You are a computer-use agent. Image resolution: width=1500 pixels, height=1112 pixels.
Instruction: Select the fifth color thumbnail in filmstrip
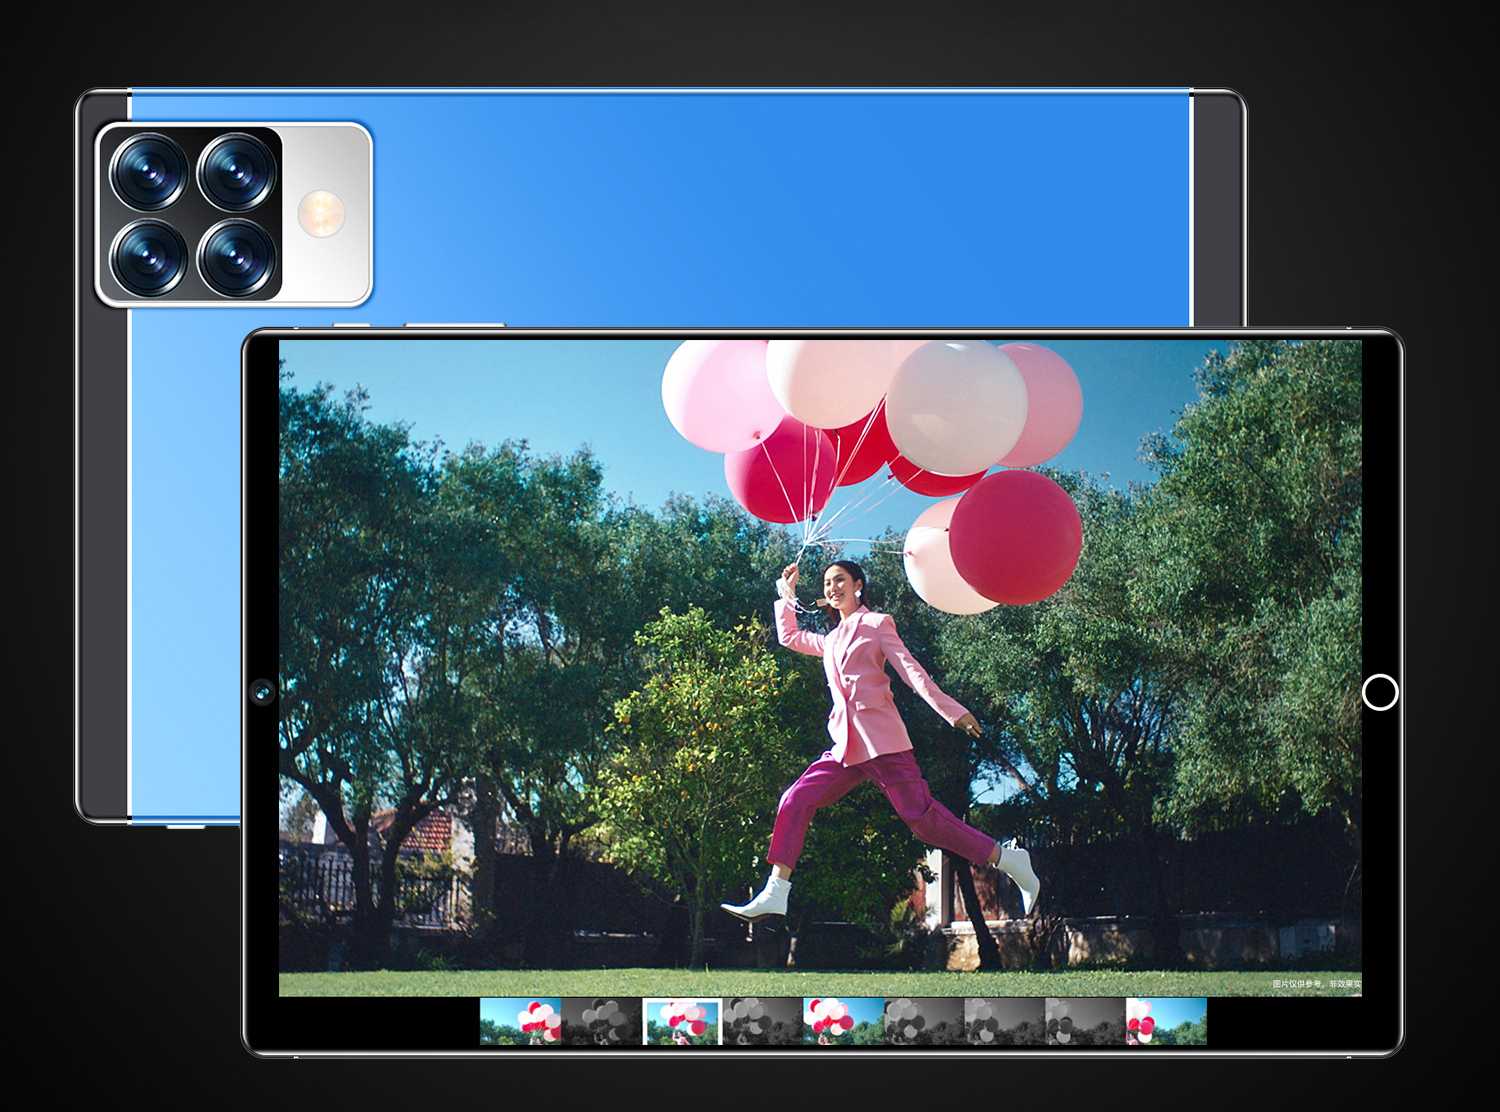[843, 1021]
